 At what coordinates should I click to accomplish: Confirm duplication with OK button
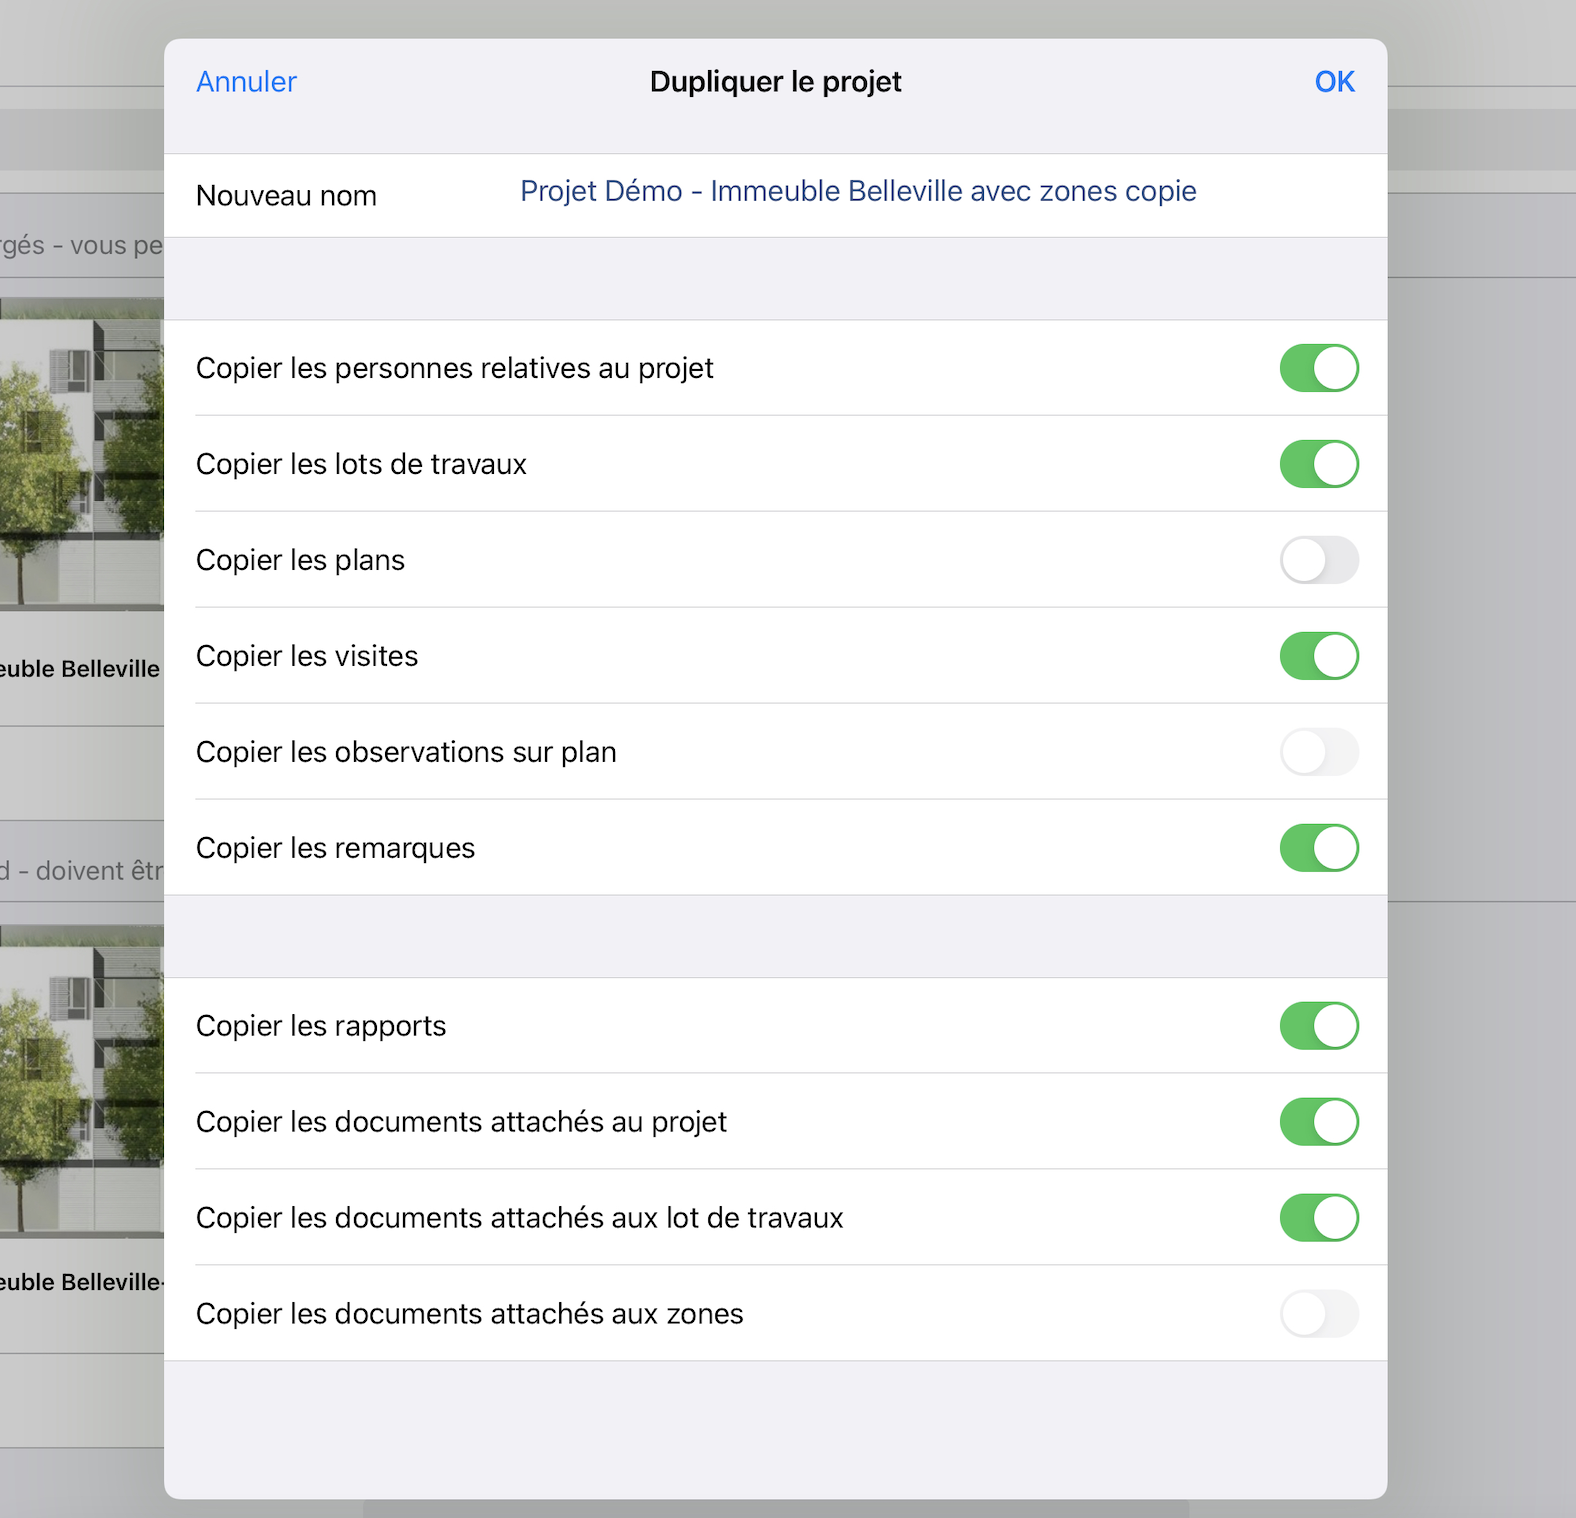[1334, 82]
